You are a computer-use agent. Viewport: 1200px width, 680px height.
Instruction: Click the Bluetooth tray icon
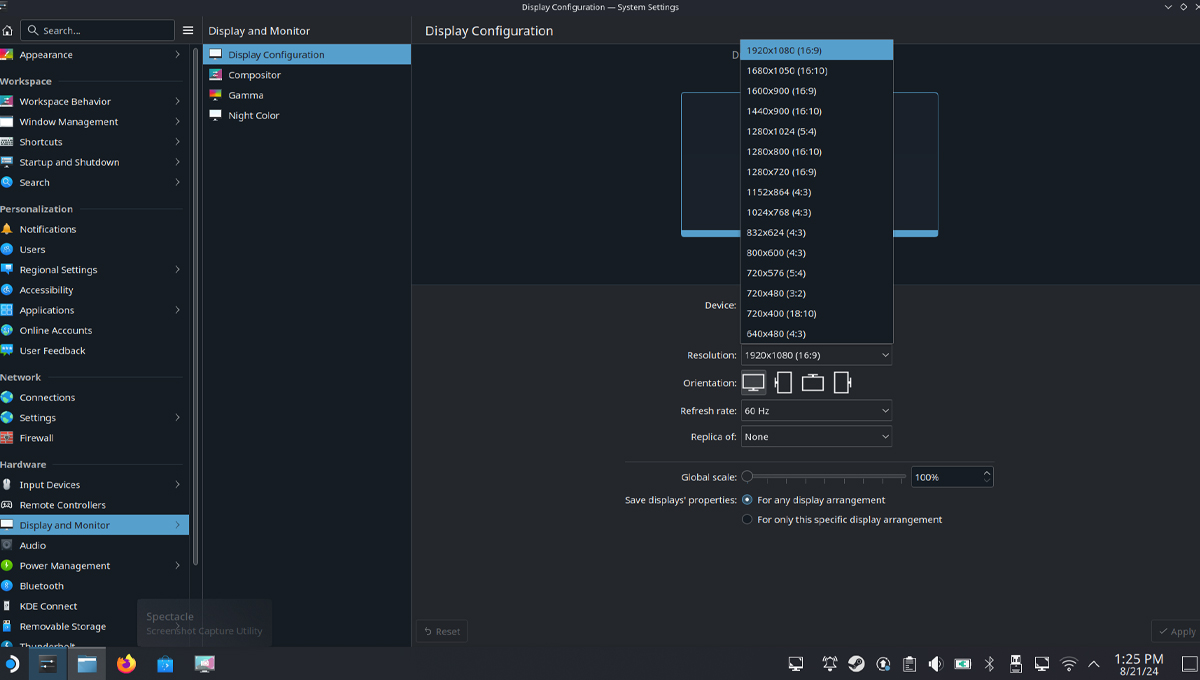(989, 664)
